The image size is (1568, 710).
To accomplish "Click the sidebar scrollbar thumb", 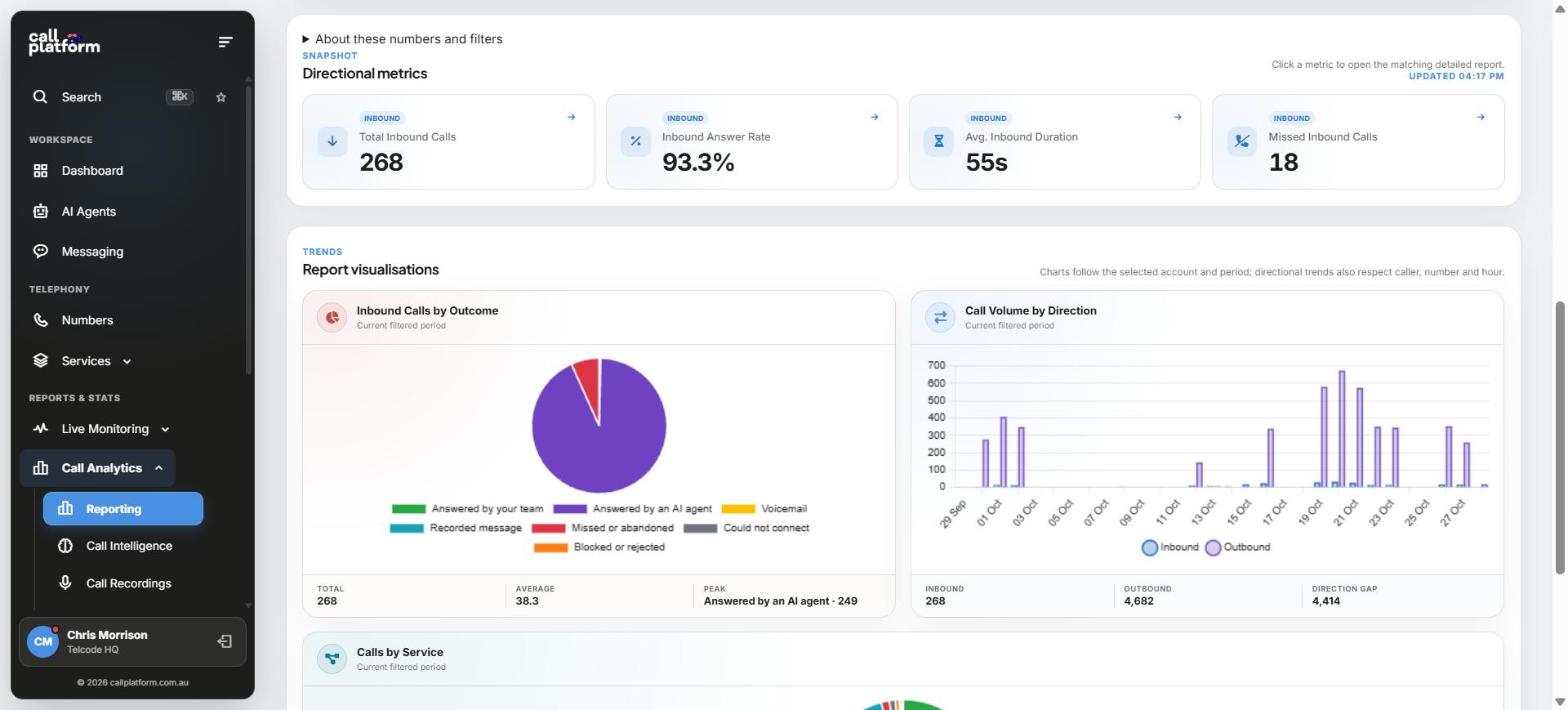I will pos(249,230).
